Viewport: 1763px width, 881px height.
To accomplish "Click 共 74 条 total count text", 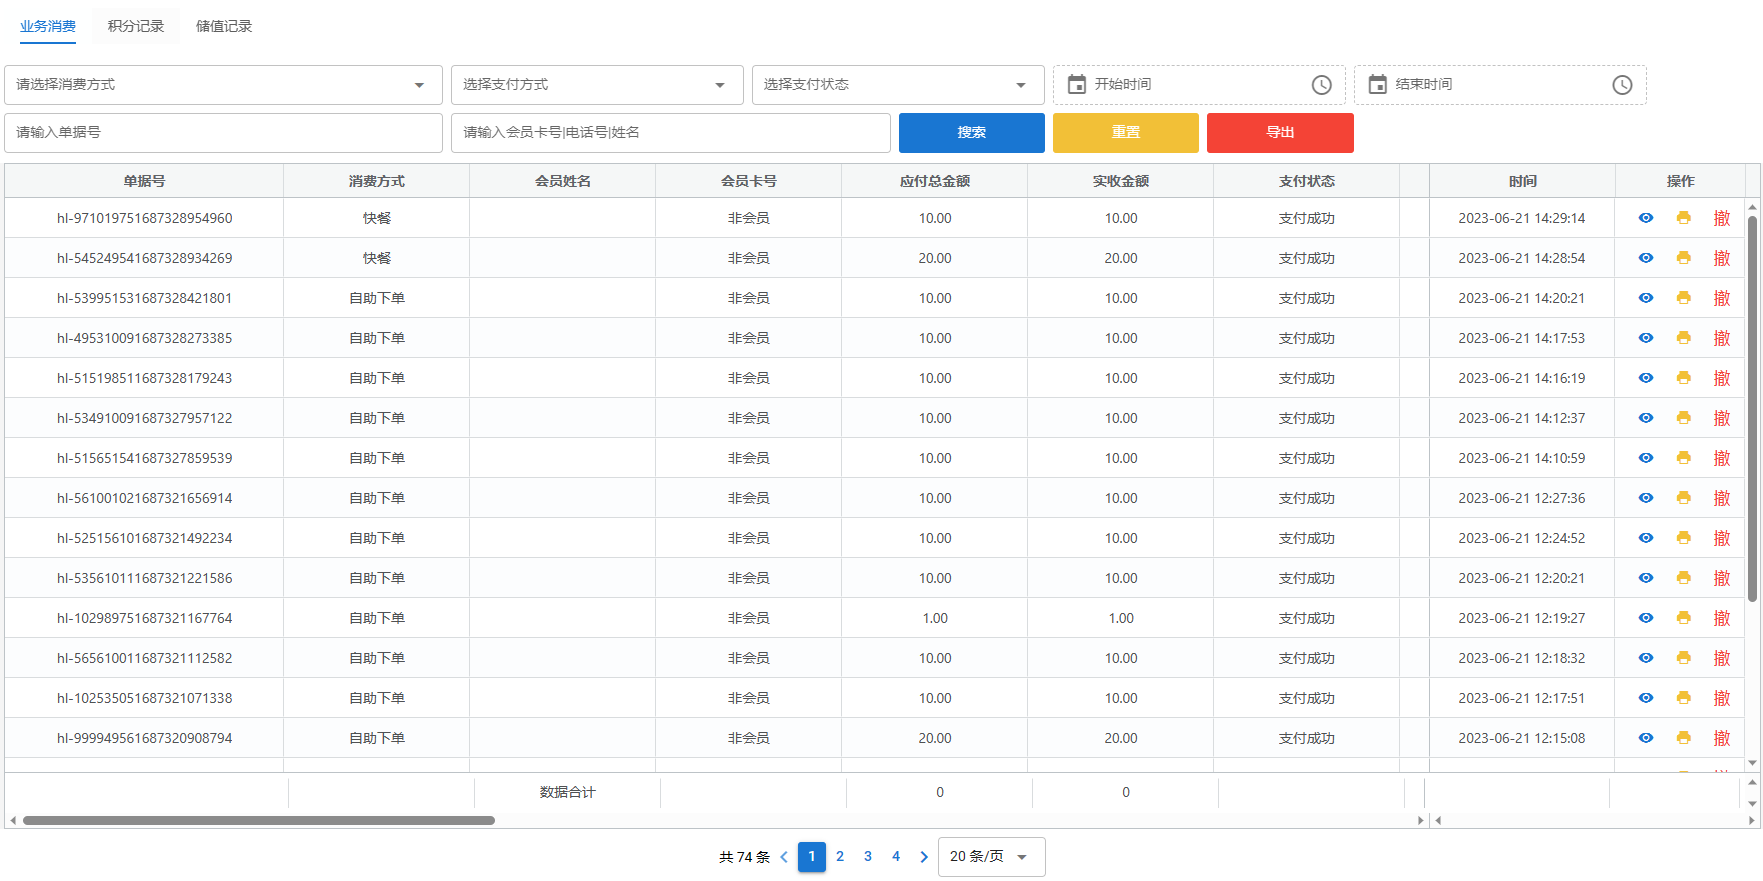I will pyautogui.click(x=744, y=857).
